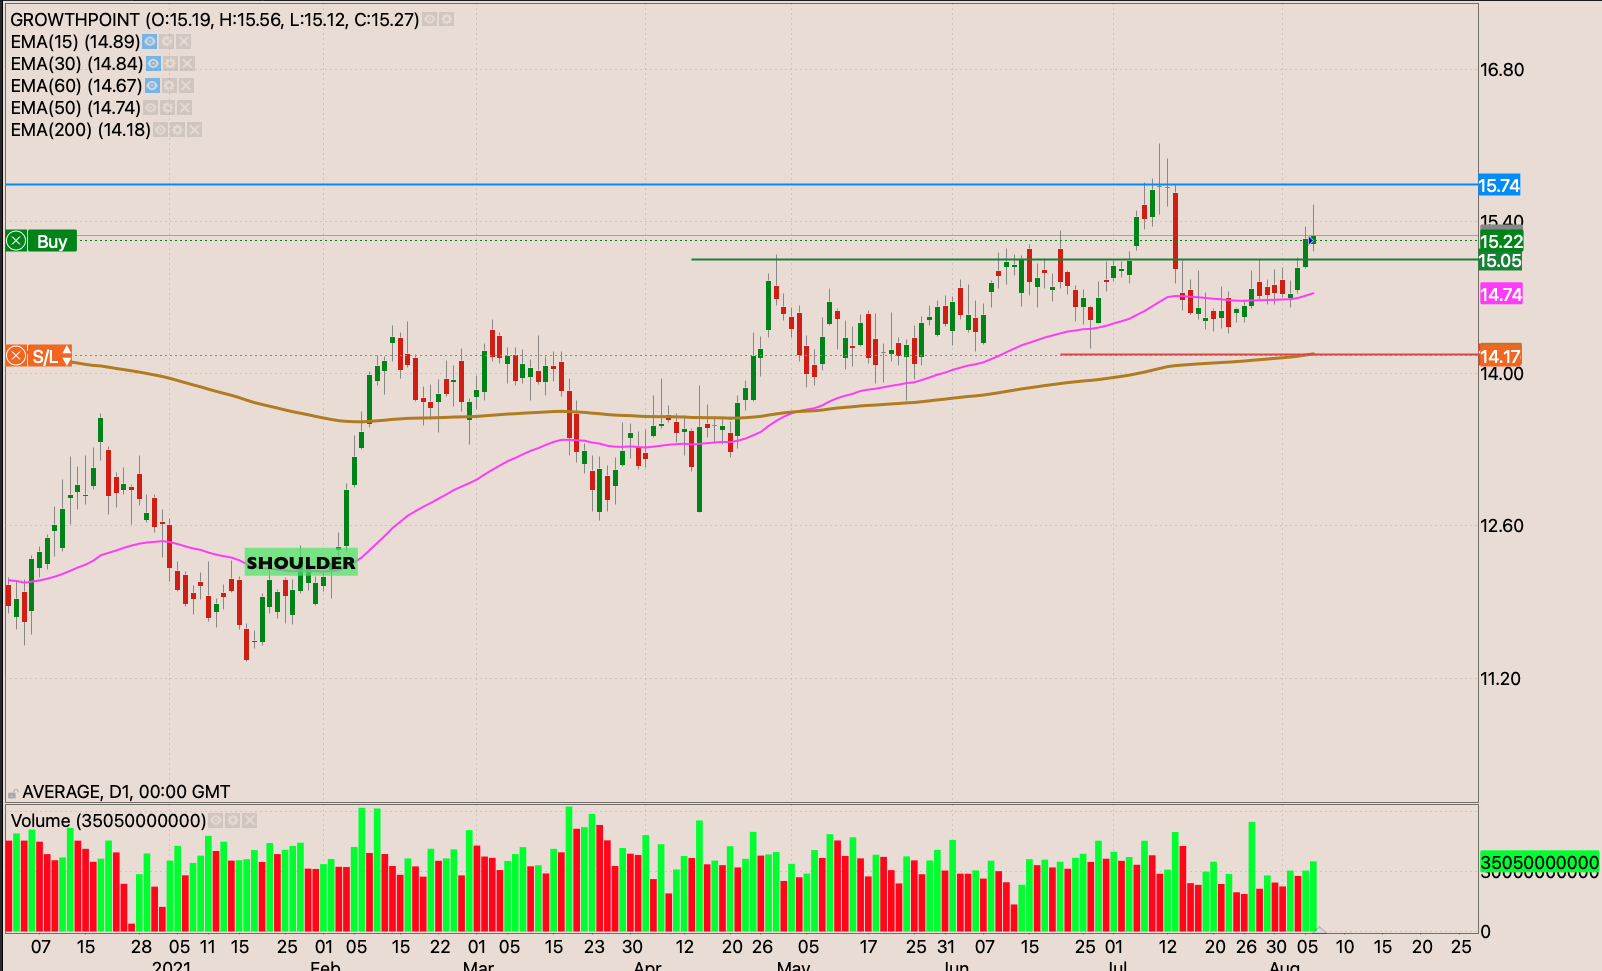Select the orange S/L order label

coord(44,356)
